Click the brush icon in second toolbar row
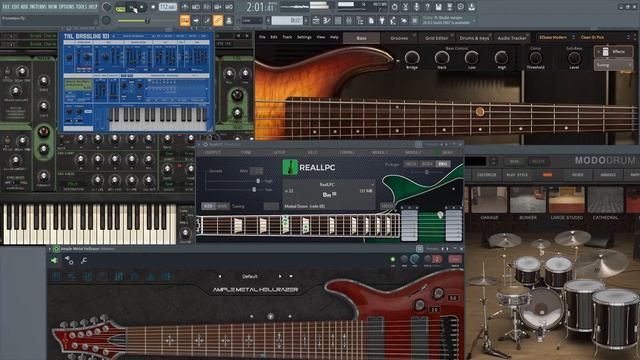The image size is (640, 360). click(207, 20)
